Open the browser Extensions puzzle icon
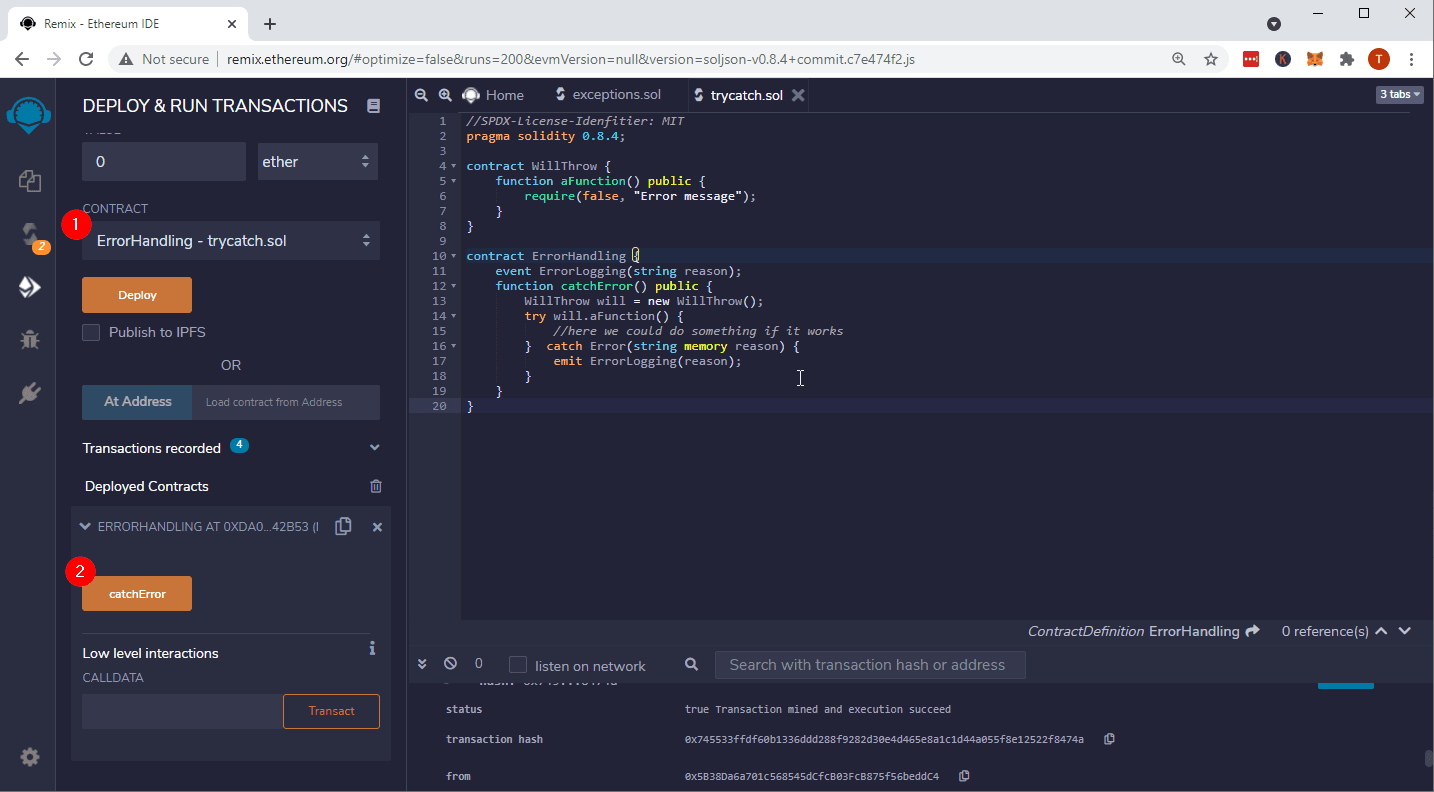 coord(1347,59)
